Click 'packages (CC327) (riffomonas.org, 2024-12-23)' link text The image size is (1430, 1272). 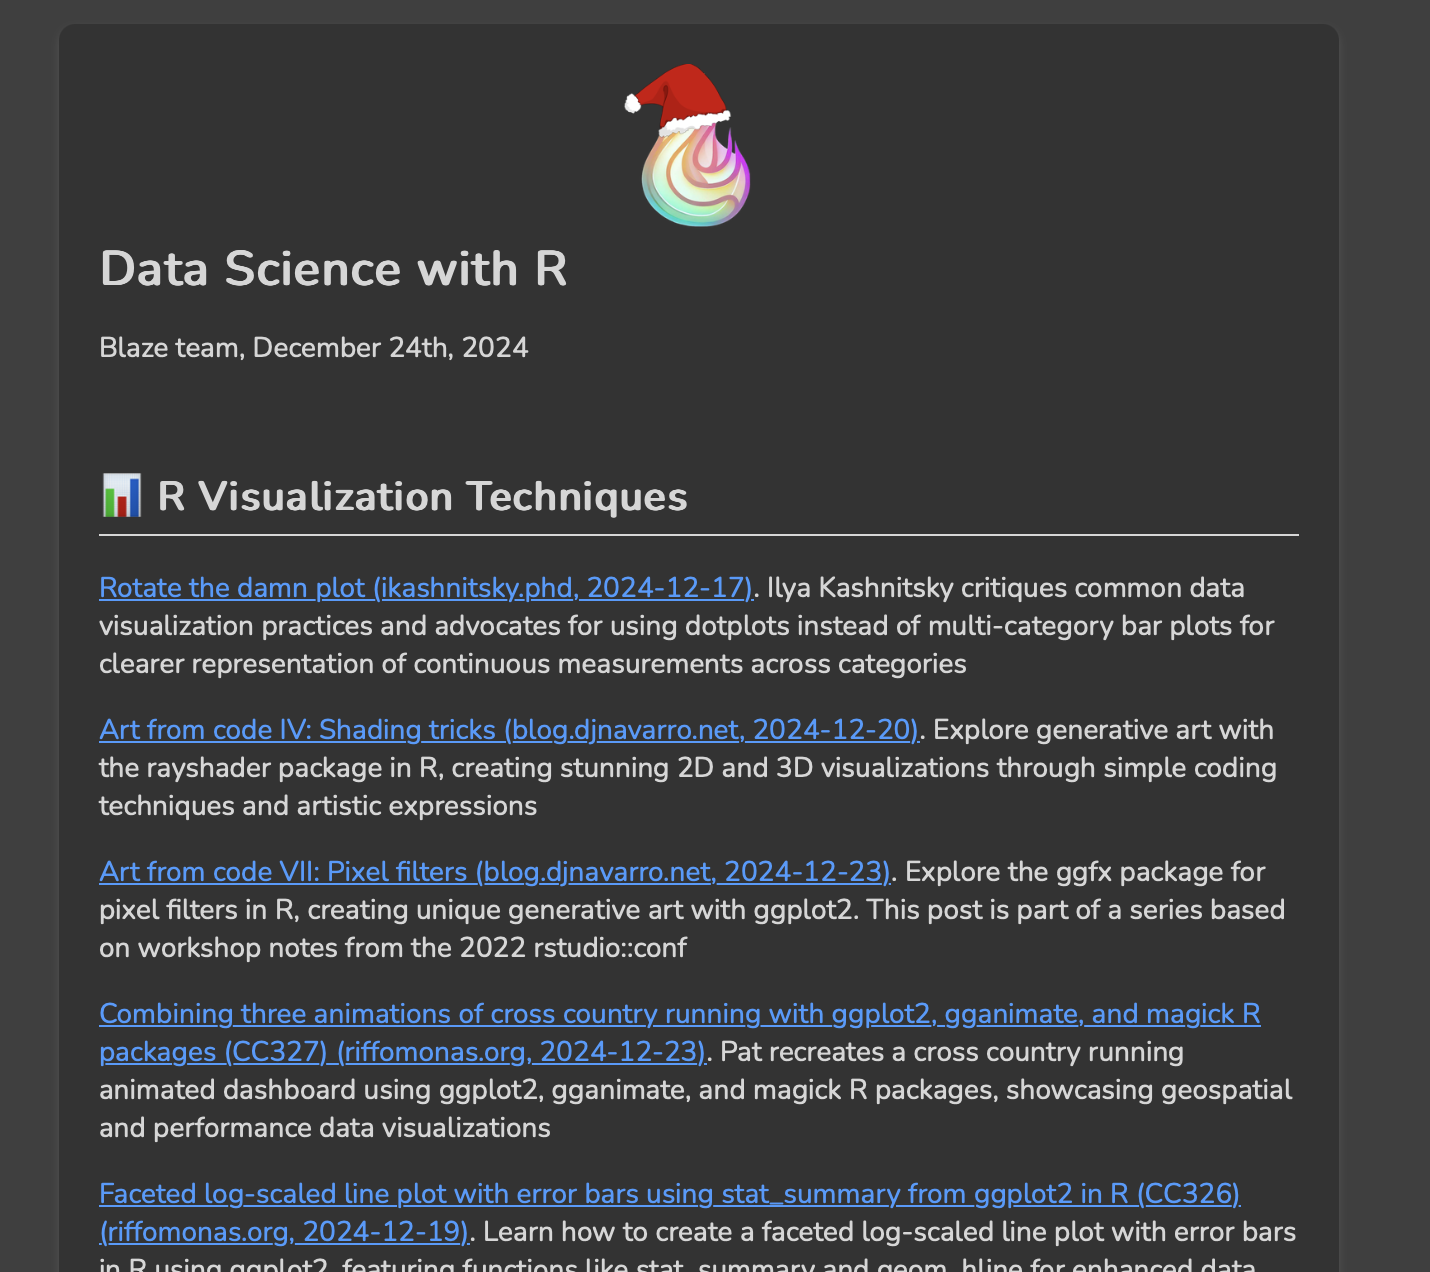tap(403, 1052)
